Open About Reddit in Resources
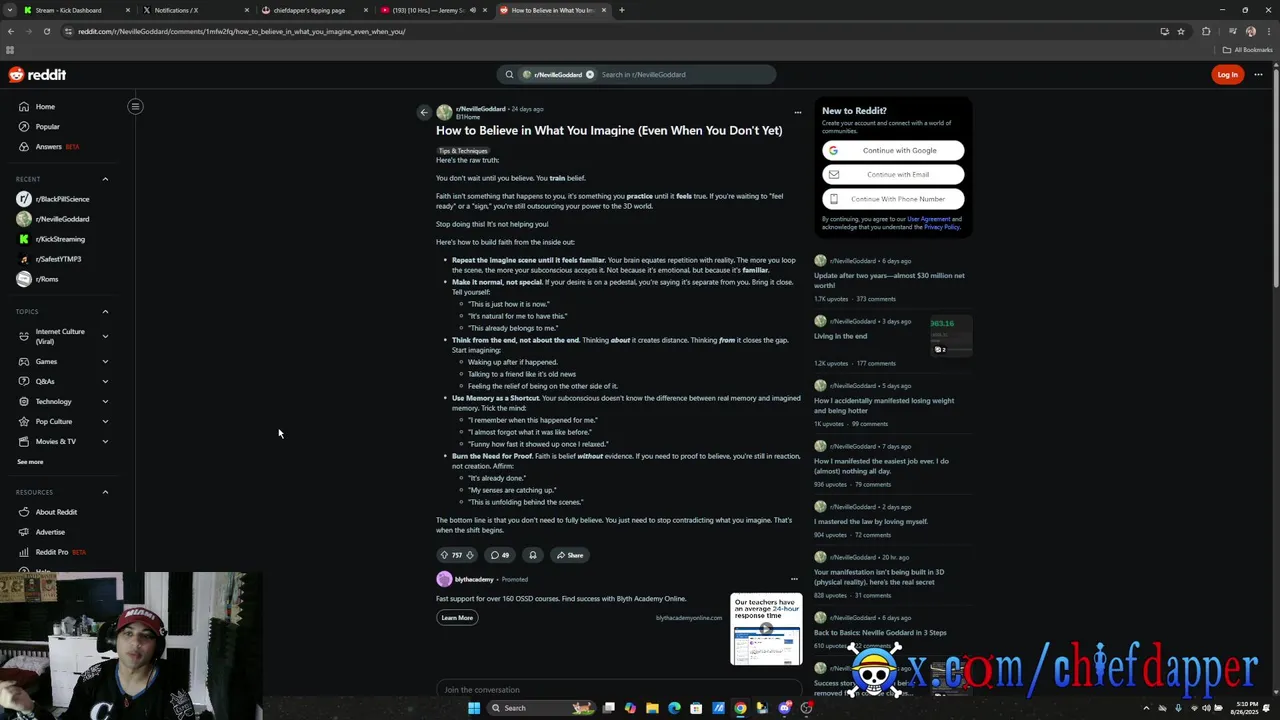 pos(56,512)
